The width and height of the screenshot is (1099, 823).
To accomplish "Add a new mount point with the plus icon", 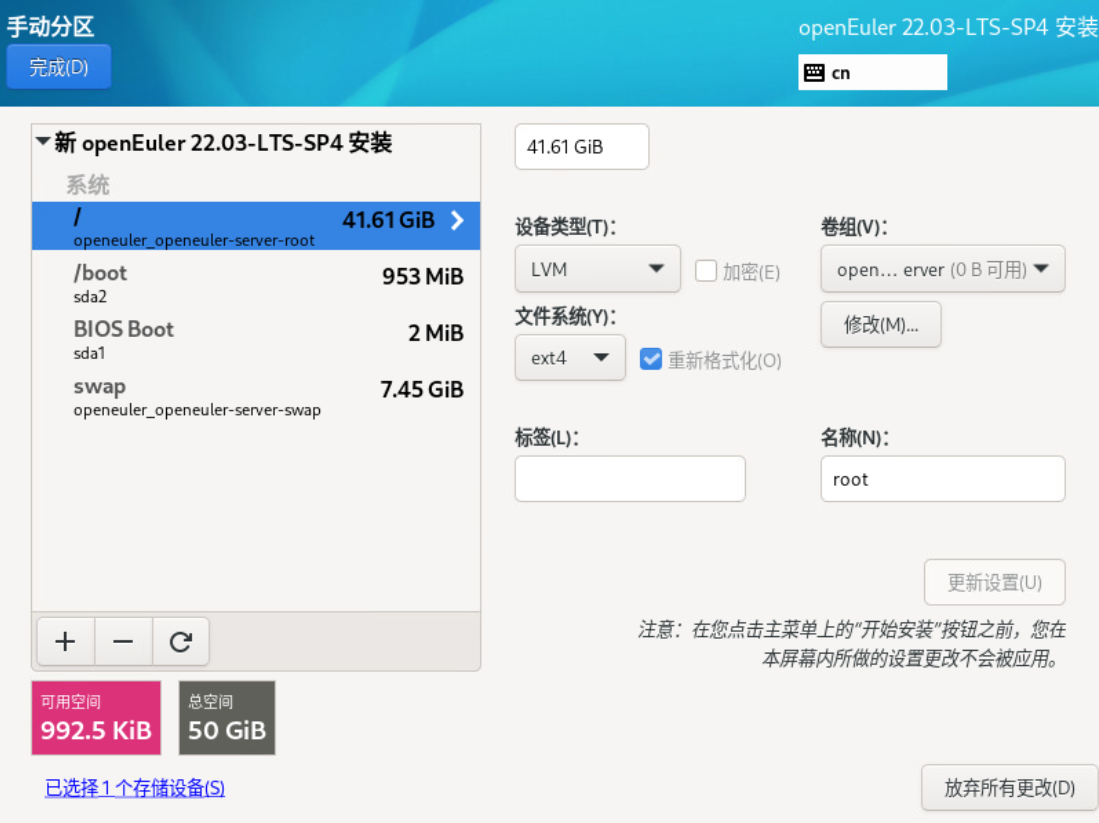I will [65, 641].
